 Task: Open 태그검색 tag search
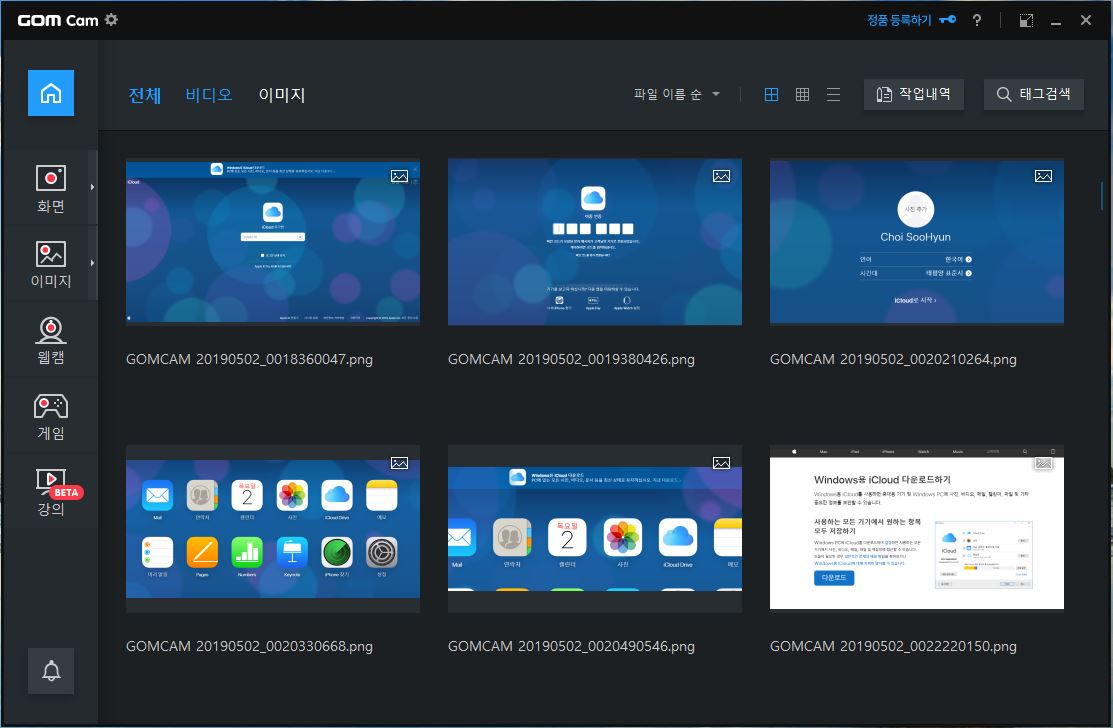click(x=1034, y=94)
